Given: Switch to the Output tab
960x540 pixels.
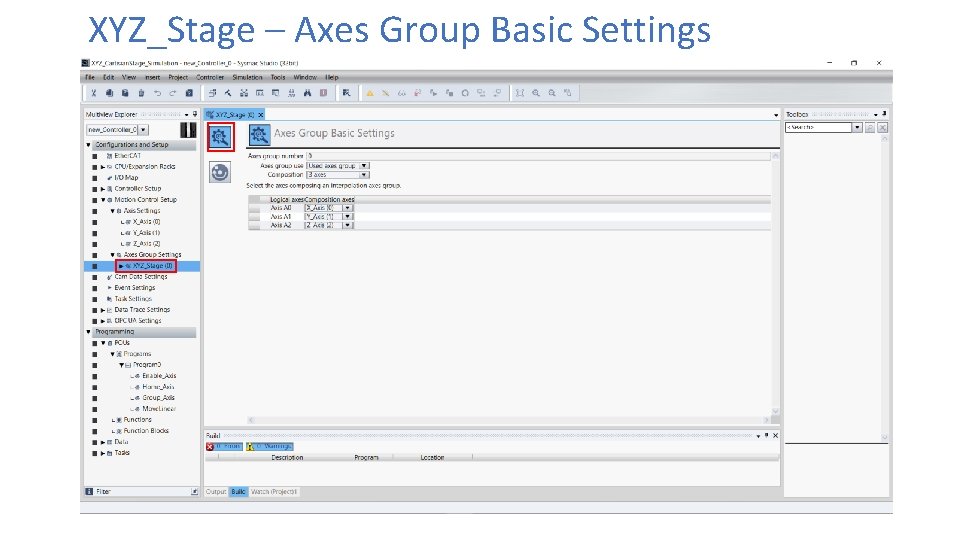Looking at the screenshot, I should click(x=216, y=492).
